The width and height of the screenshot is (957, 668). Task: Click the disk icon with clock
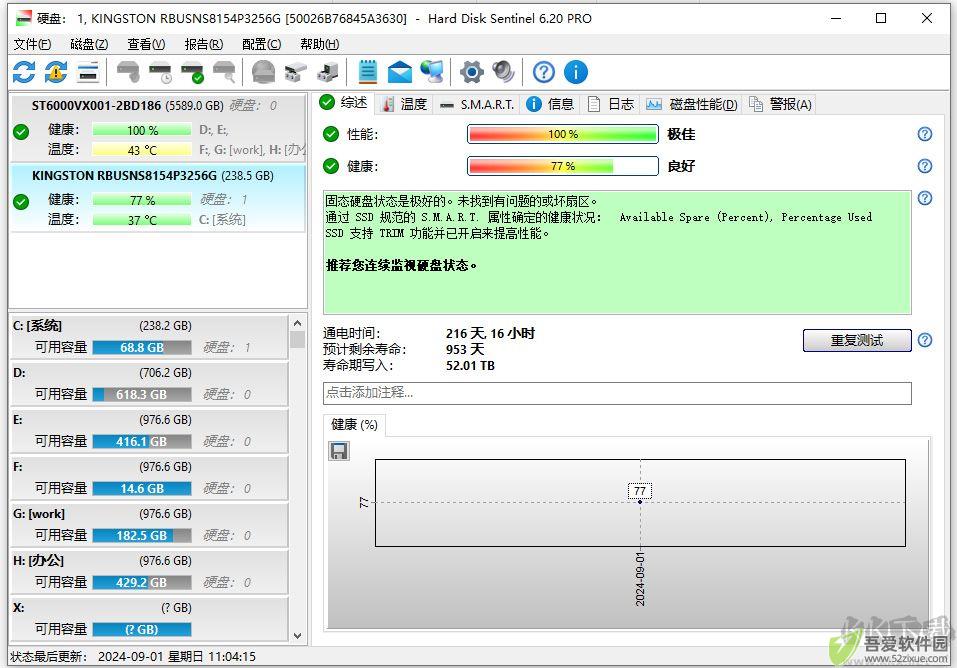pyautogui.click(x=161, y=72)
